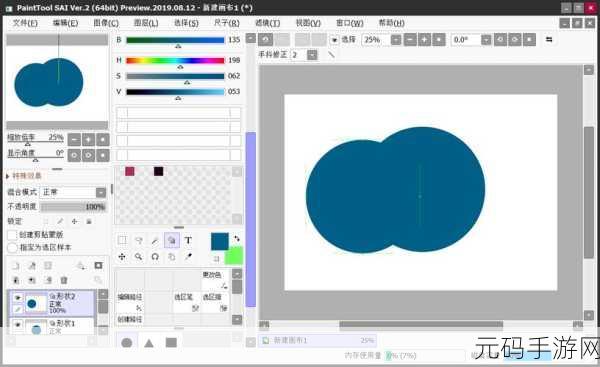Screen dimensions: 600x367
Task: Toggle the lock transparency checkbox
Action: pyautogui.click(x=46, y=221)
